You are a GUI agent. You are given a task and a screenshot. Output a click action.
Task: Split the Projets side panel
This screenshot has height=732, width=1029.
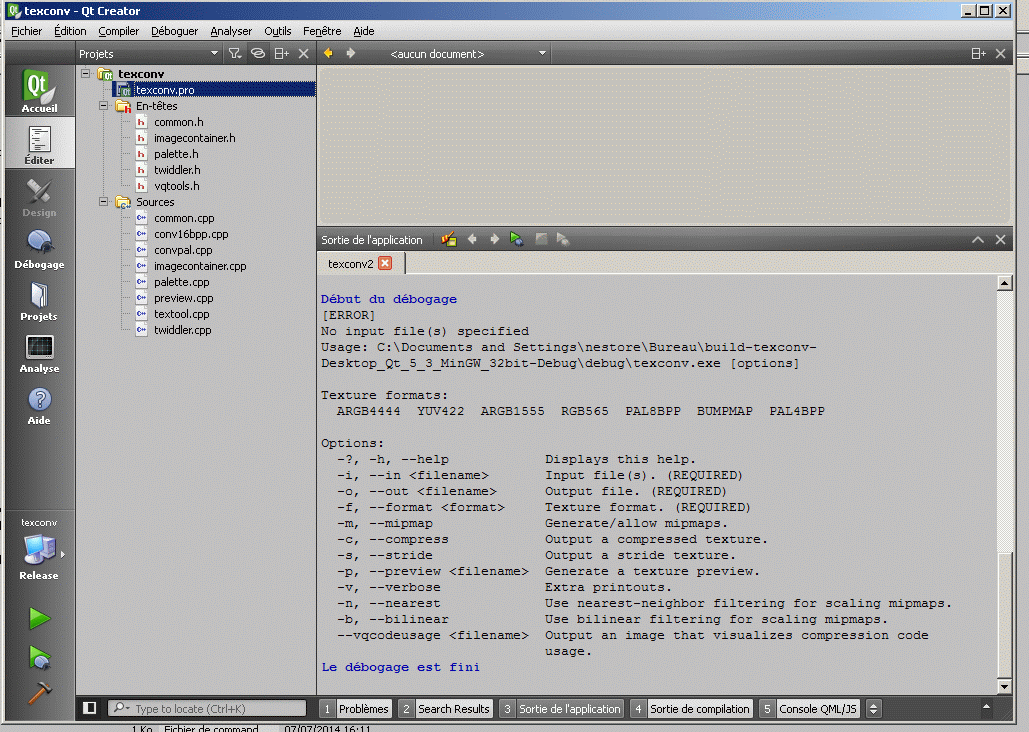[x=281, y=54]
